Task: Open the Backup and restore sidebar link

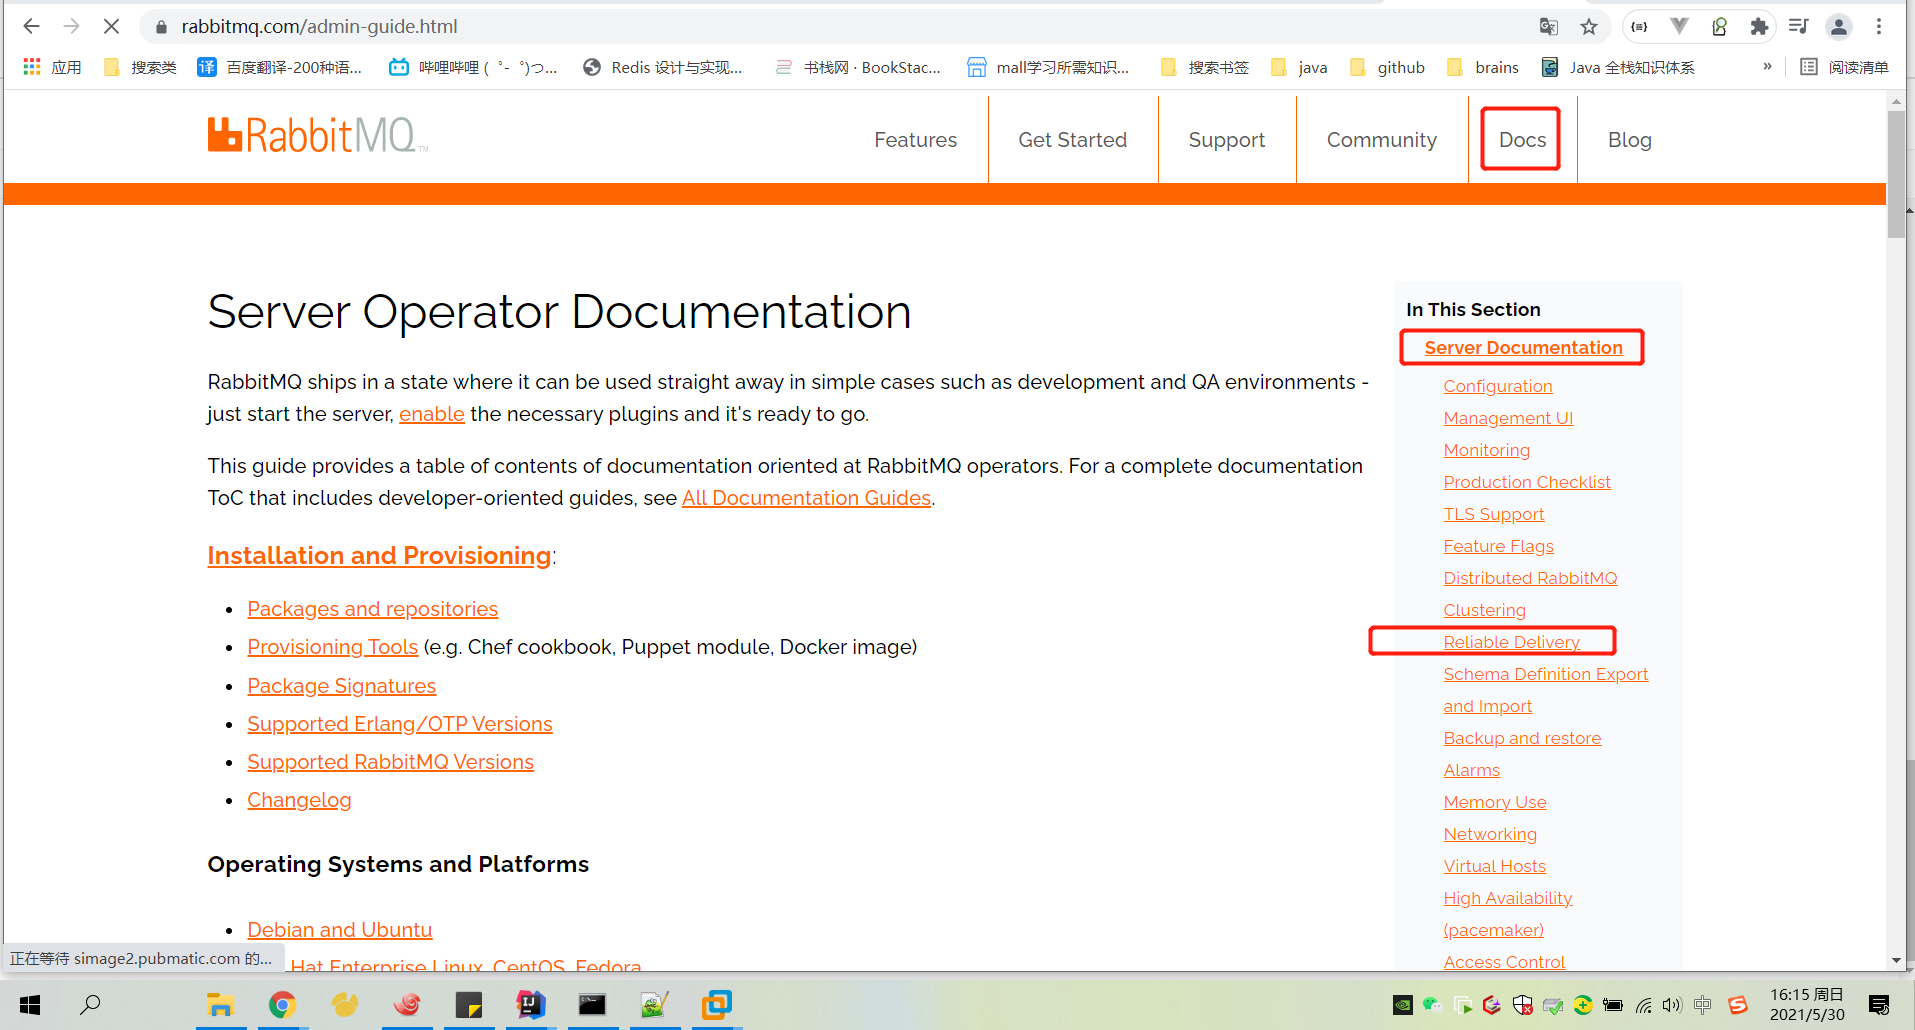Action: click(x=1522, y=738)
